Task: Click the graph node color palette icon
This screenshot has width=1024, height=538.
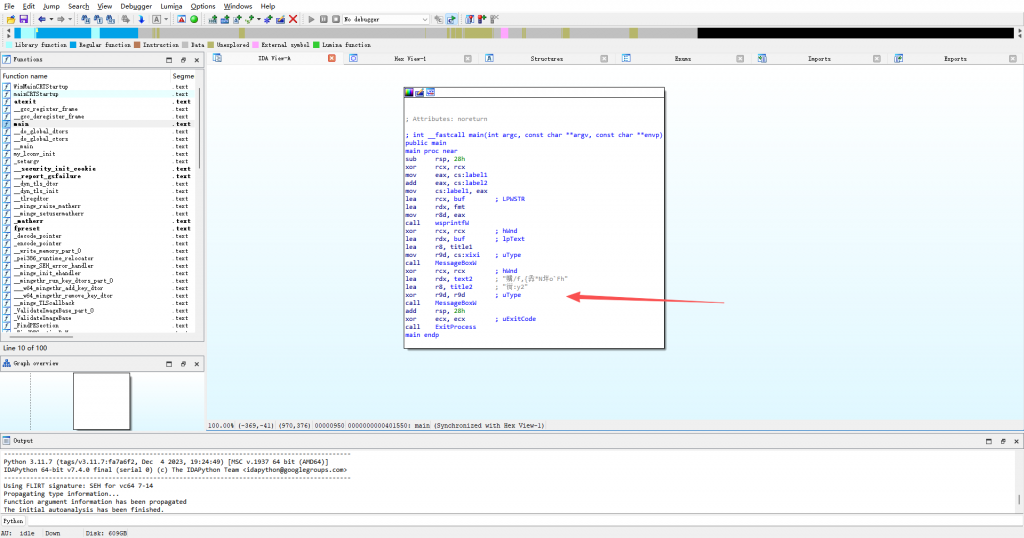Action: [x=409, y=92]
